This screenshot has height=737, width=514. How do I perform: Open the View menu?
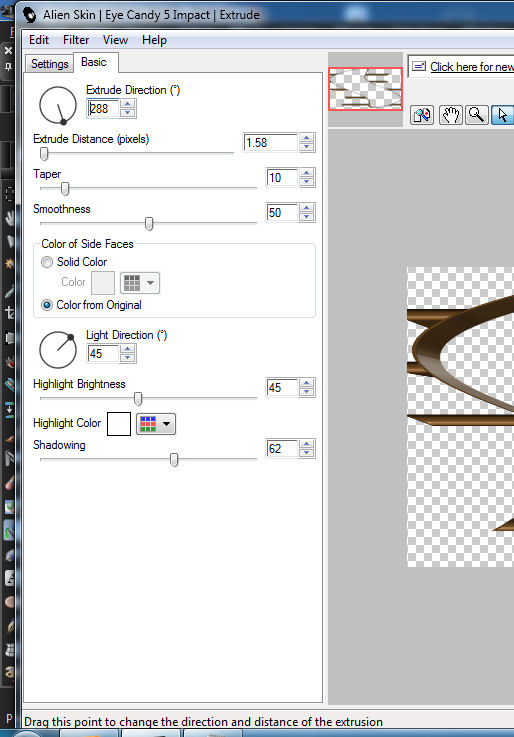tap(115, 40)
